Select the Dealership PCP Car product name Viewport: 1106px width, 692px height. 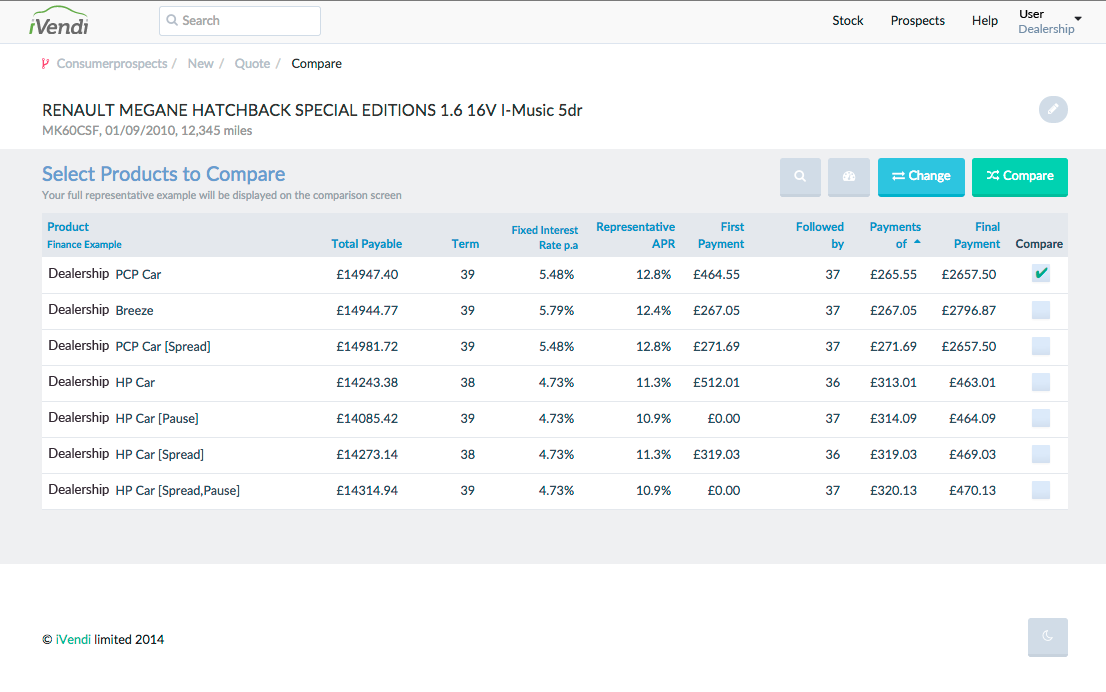[104, 274]
